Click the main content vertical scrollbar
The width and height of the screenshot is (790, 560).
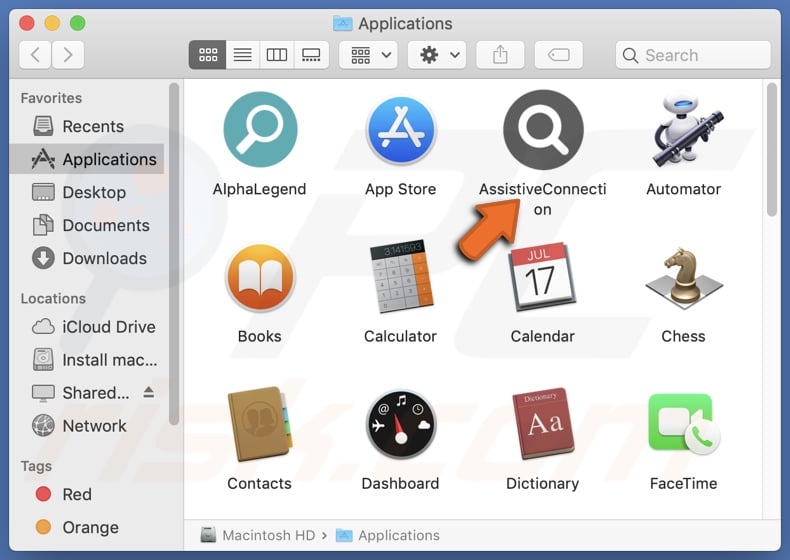pyautogui.click(x=771, y=149)
